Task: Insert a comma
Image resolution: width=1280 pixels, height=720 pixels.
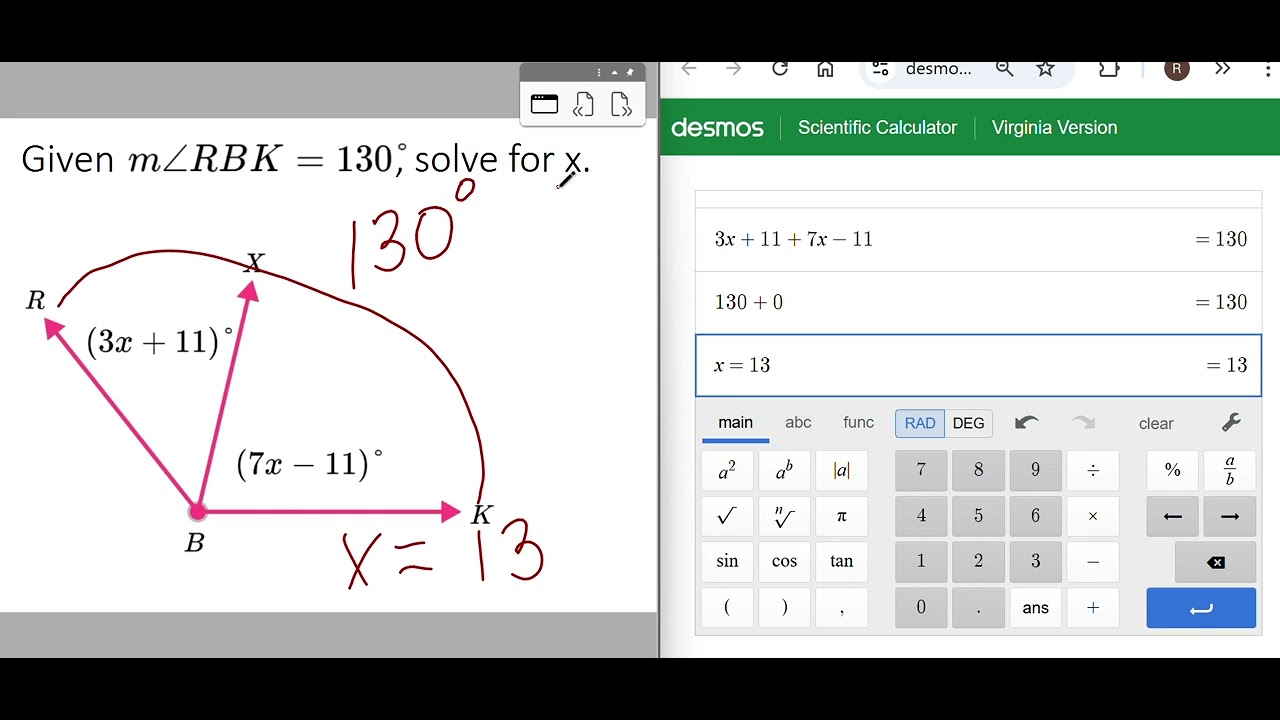Action: (x=841, y=608)
